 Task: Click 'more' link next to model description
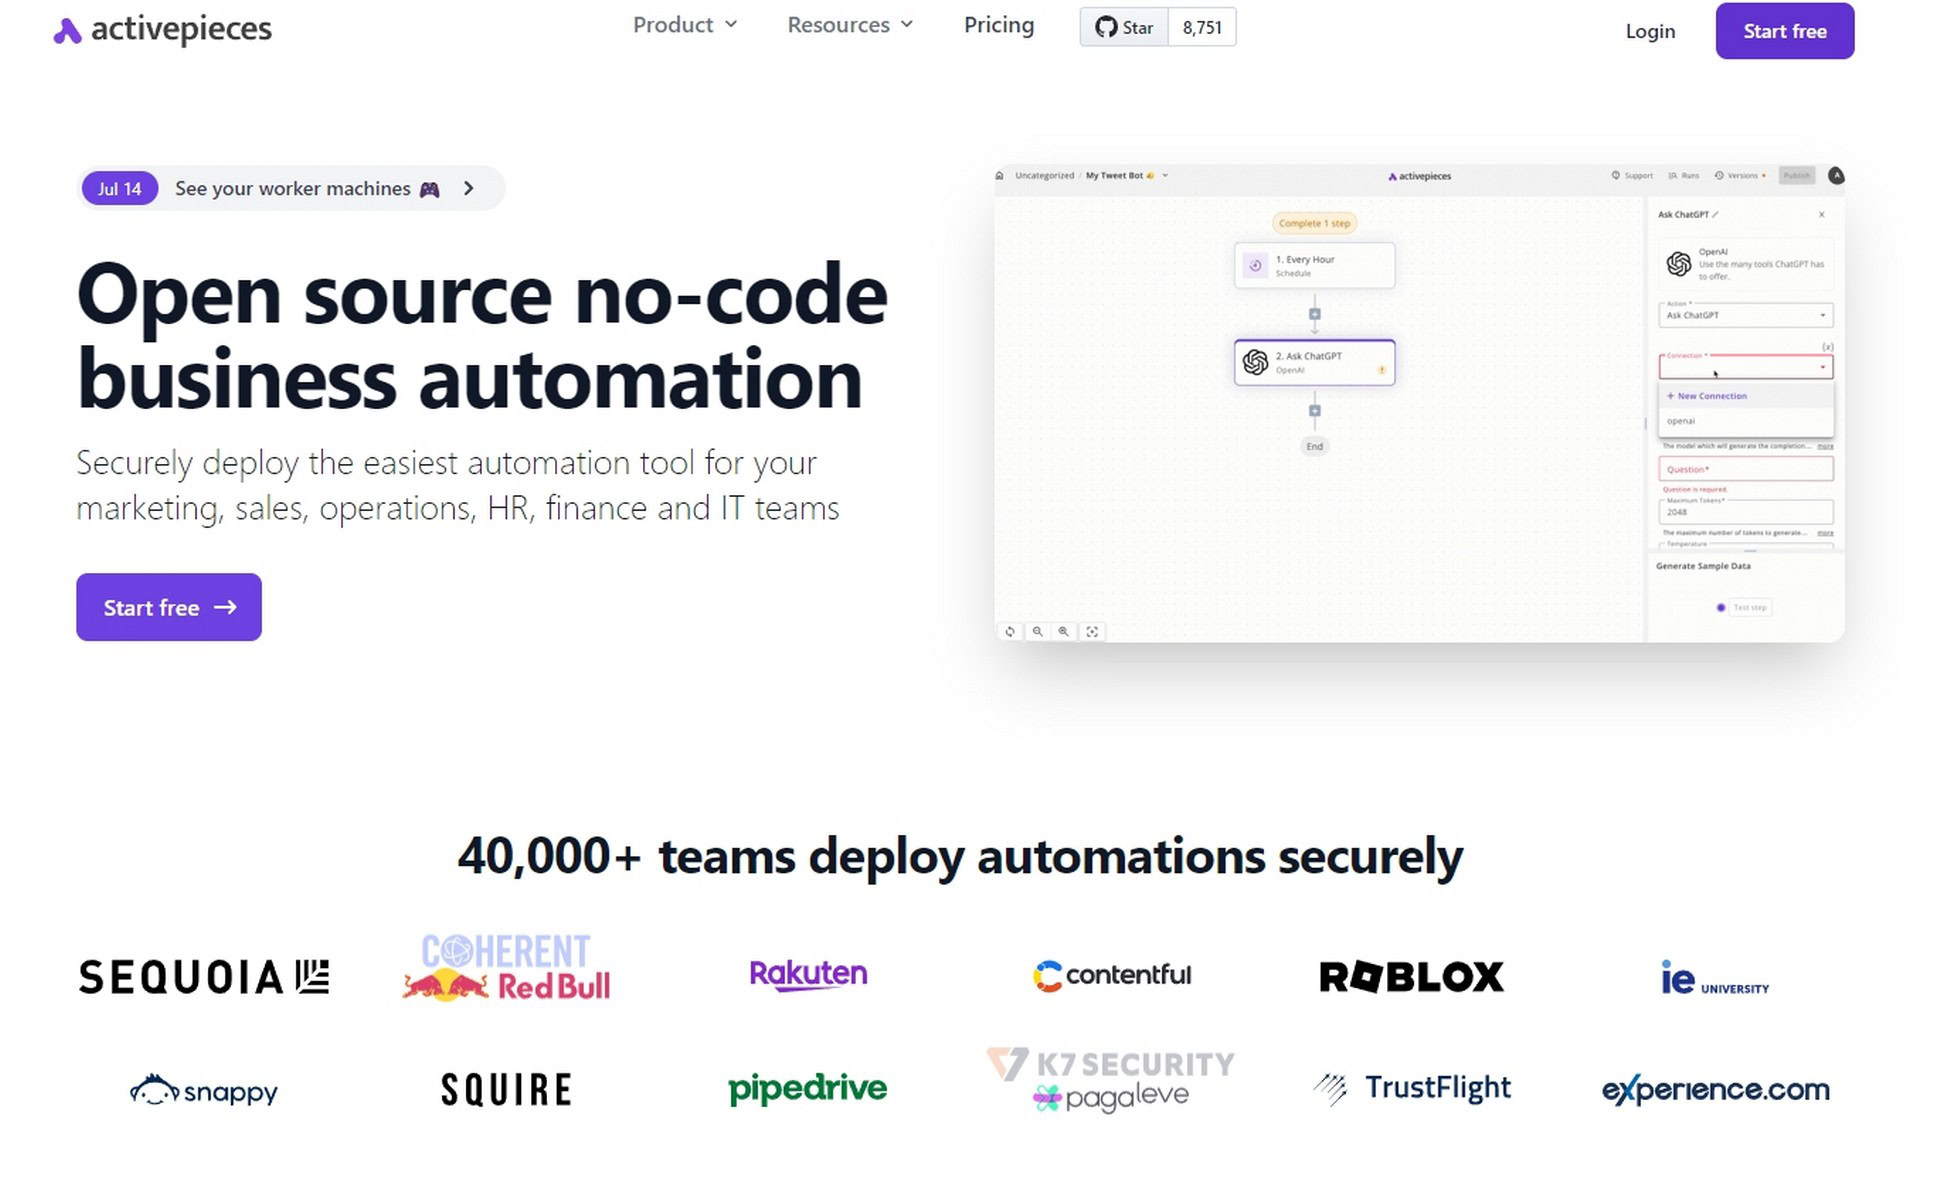coord(1825,446)
